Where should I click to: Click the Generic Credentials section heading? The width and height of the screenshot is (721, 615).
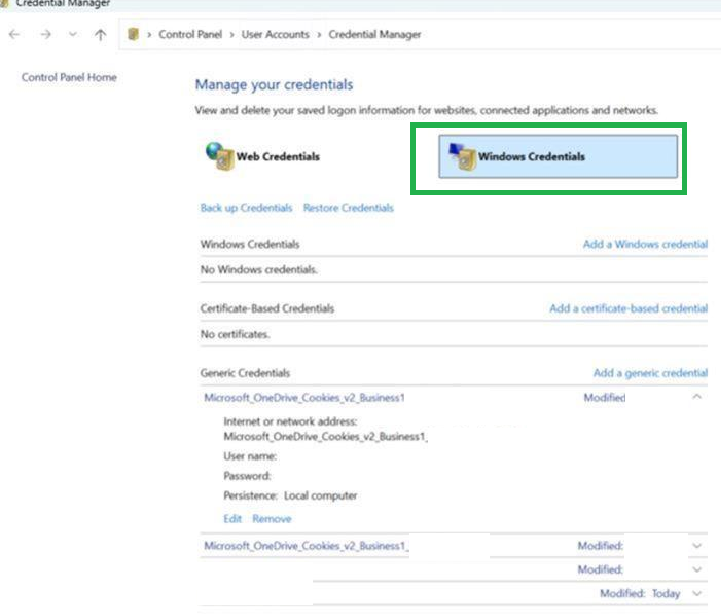pos(245,373)
